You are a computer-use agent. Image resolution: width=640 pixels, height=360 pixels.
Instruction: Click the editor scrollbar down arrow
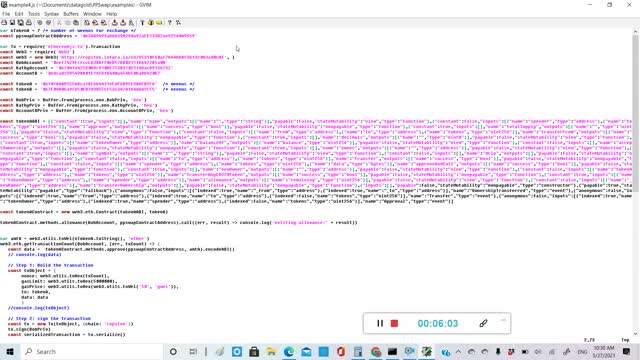(635, 333)
